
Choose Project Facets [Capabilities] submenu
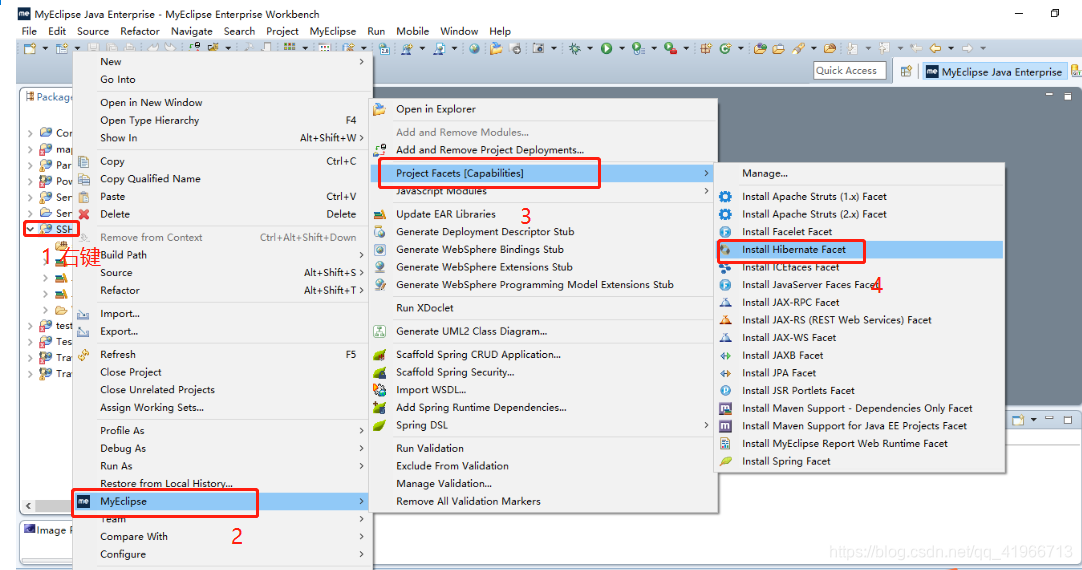544,173
